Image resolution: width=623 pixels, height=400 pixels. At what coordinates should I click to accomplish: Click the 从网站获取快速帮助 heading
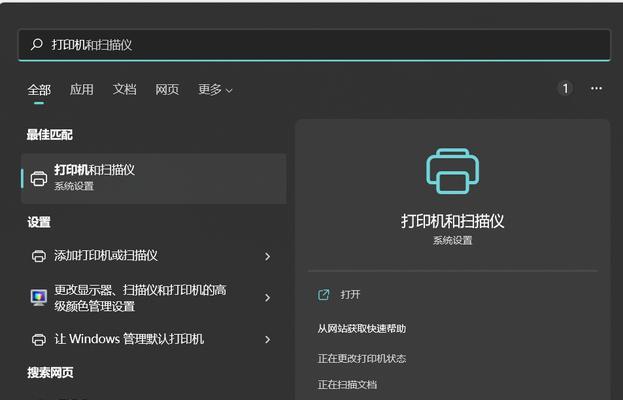tap(362, 329)
